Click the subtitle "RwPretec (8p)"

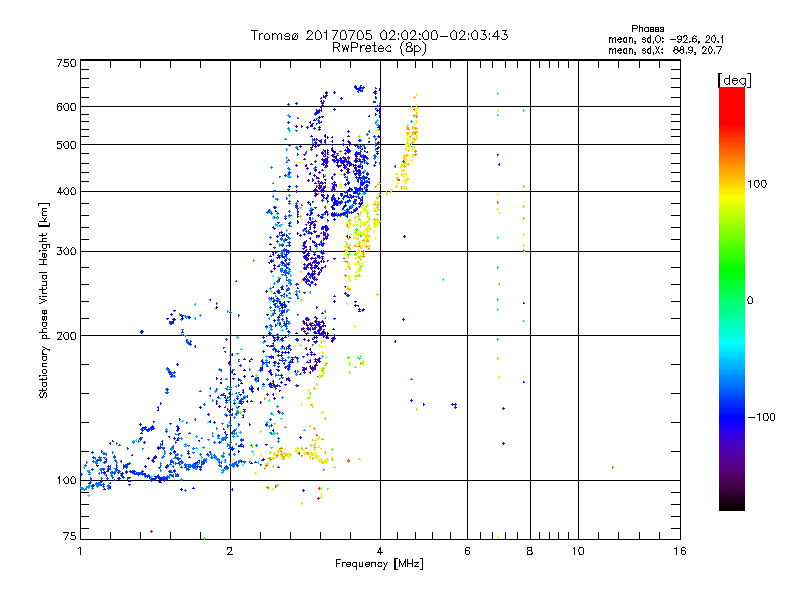tap(379, 48)
